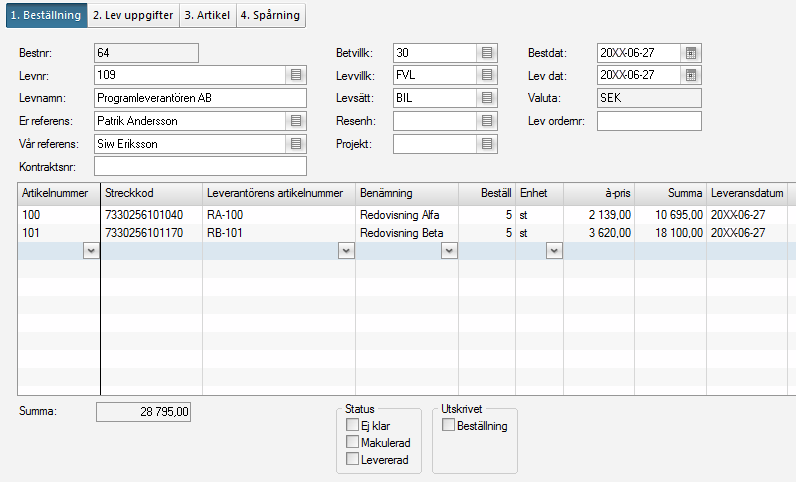Enable the Ej klar checkbox

tap(352, 425)
